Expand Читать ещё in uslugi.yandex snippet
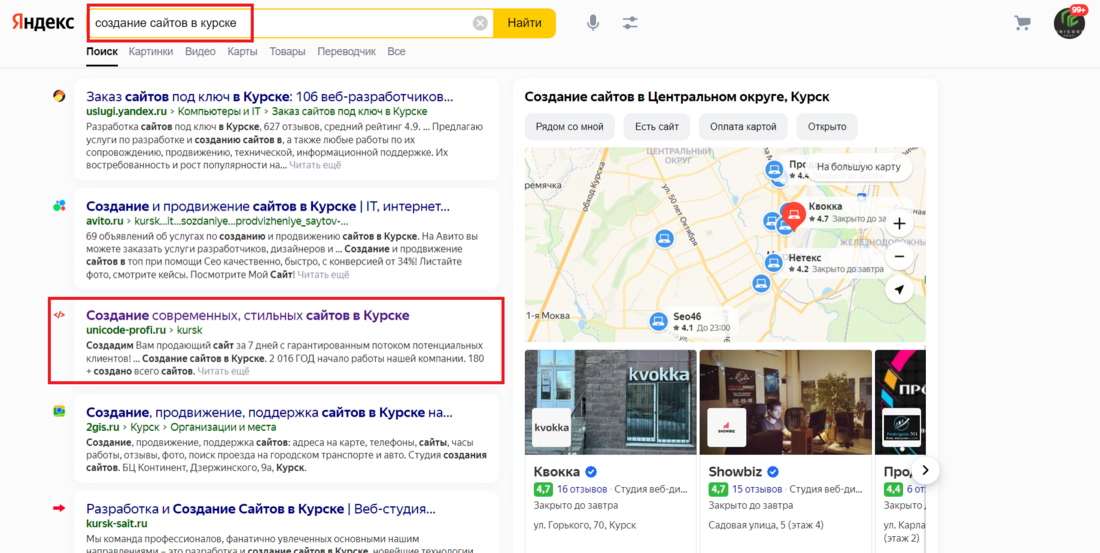1100x553 pixels. click(315, 165)
